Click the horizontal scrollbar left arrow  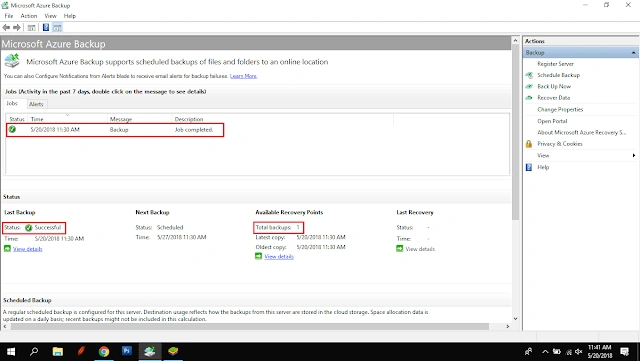tap(5, 327)
